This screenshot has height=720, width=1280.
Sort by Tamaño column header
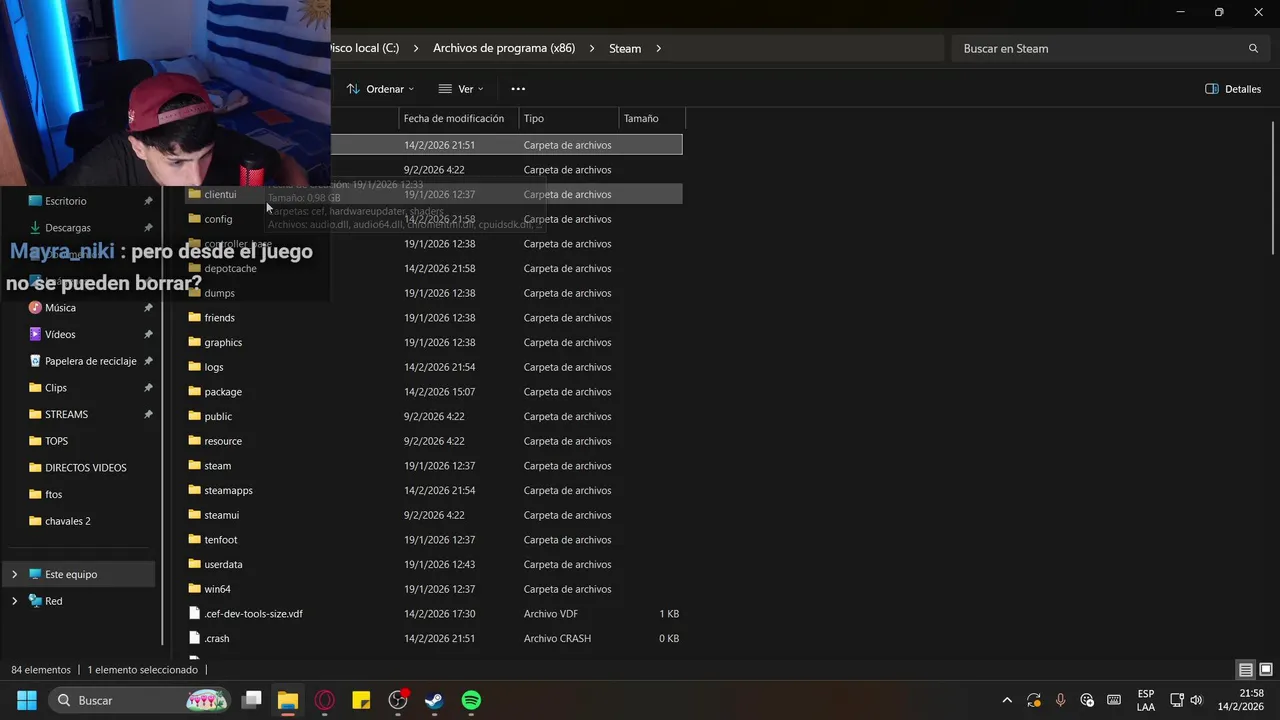pyautogui.click(x=652, y=118)
